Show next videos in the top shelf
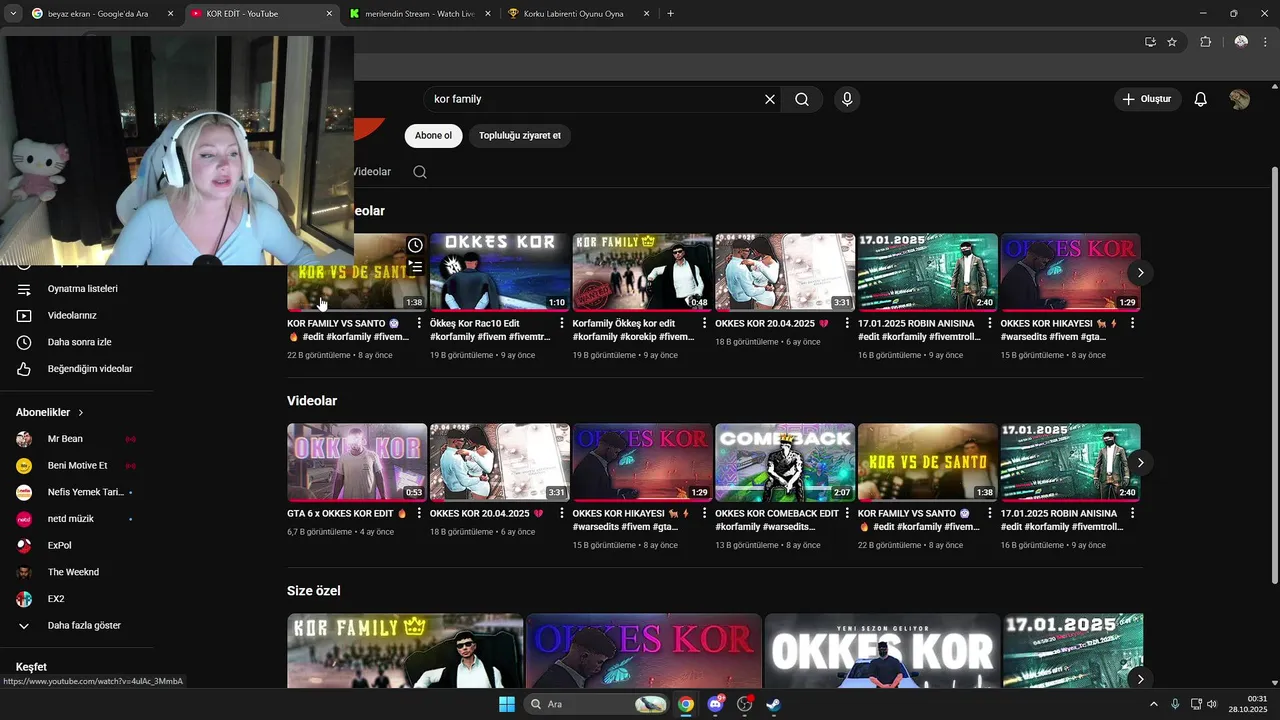 (x=1140, y=273)
